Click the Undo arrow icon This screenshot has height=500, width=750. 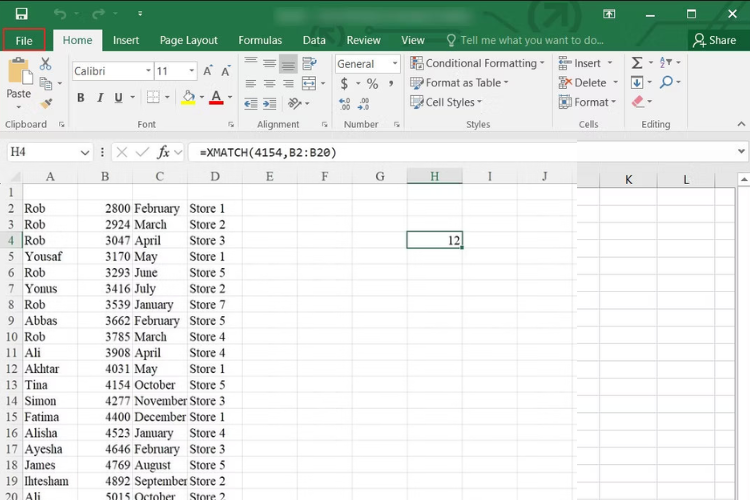tap(60, 14)
